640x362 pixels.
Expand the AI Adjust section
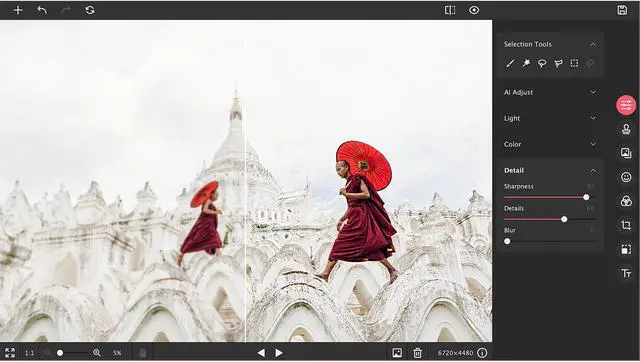point(550,92)
